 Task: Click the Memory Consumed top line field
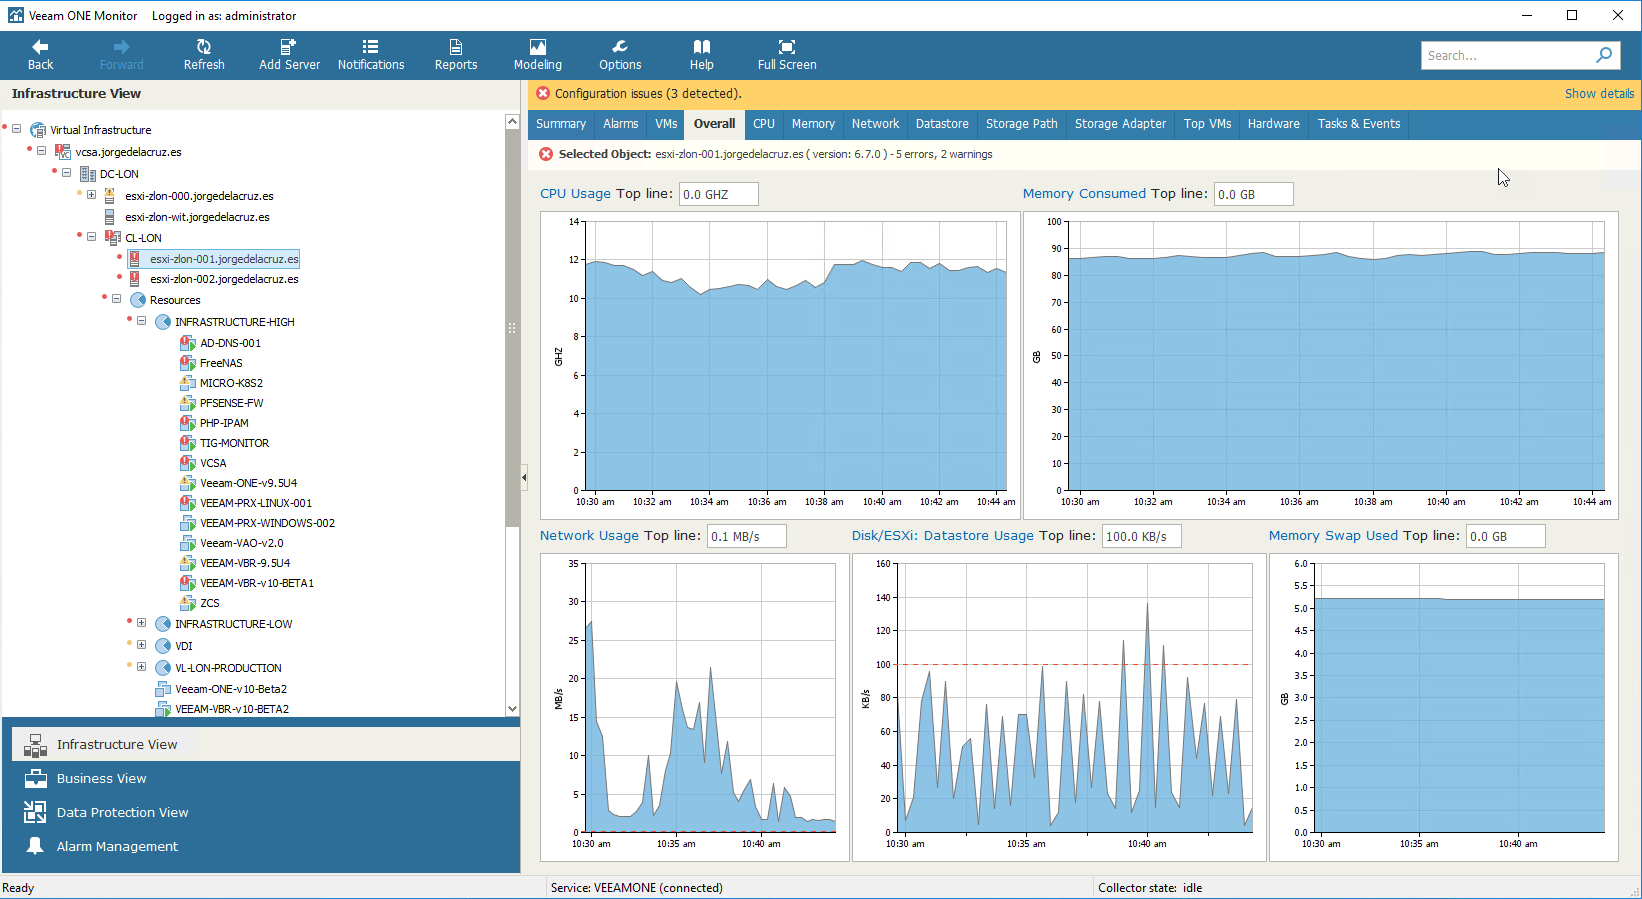pos(1253,194)
